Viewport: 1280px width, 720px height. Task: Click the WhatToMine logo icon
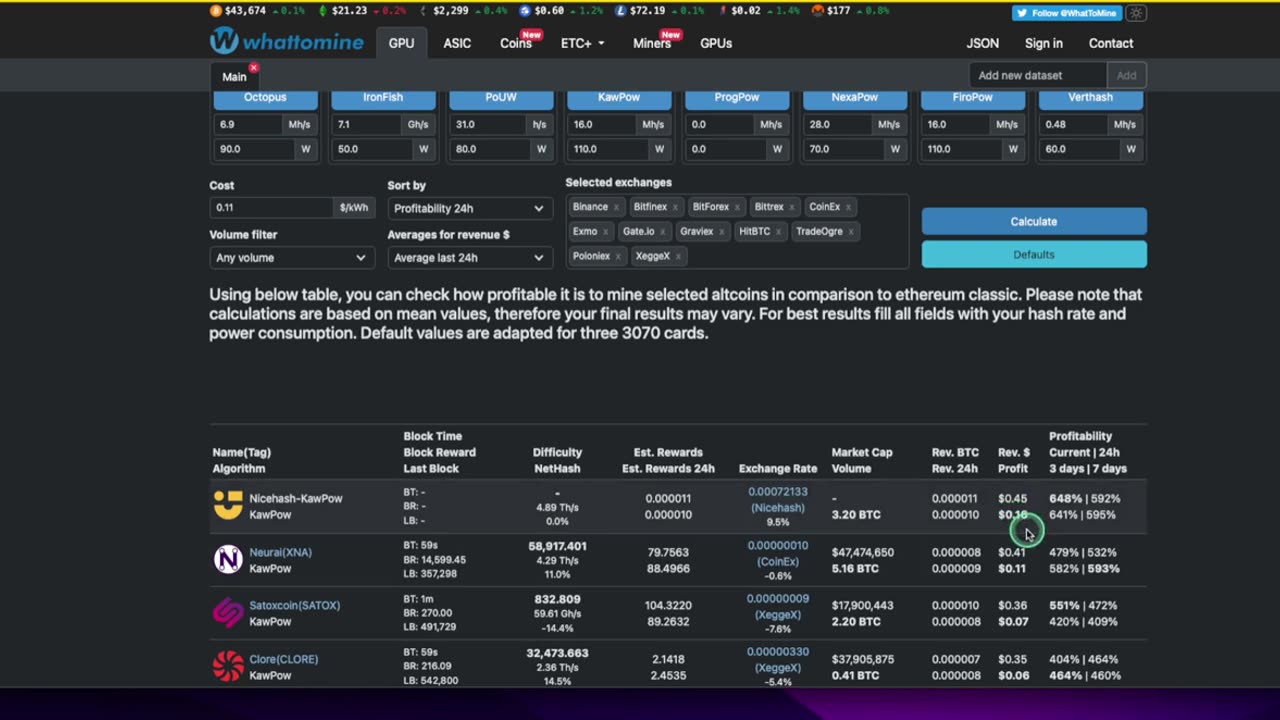pos(224,41)
